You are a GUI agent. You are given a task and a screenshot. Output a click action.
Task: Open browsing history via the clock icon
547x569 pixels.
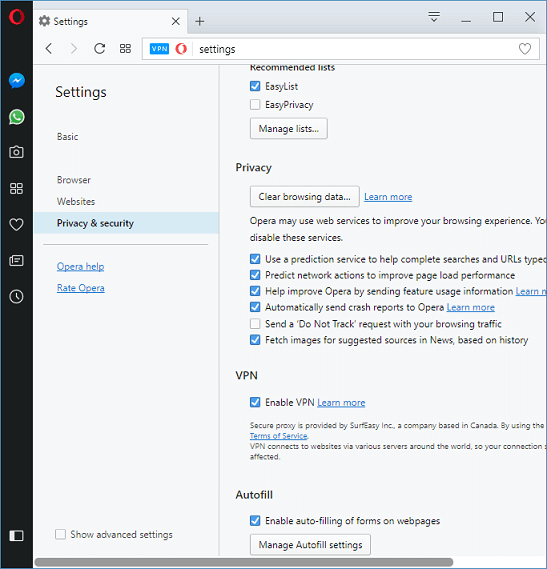[16, 296]
